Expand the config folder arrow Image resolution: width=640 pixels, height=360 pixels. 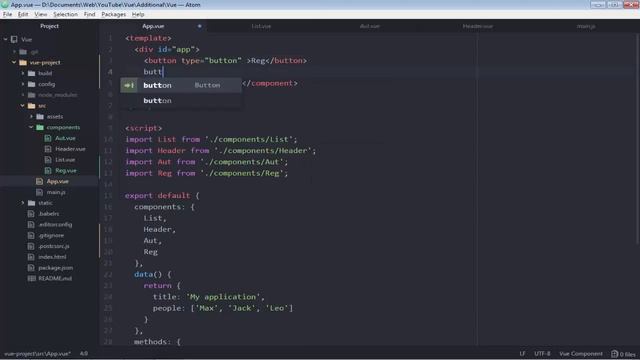pyautogui.click(x=23, y=84)
